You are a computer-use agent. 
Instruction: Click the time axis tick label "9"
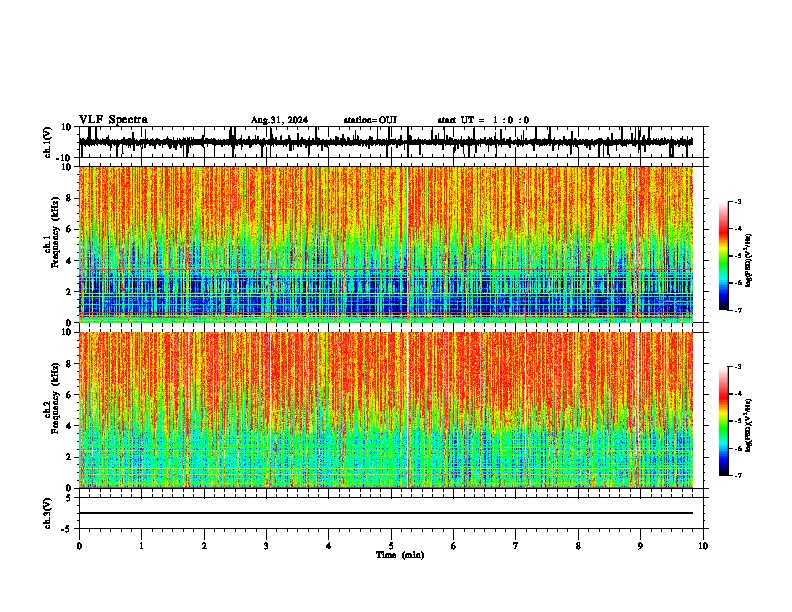[x=640, y=546]
